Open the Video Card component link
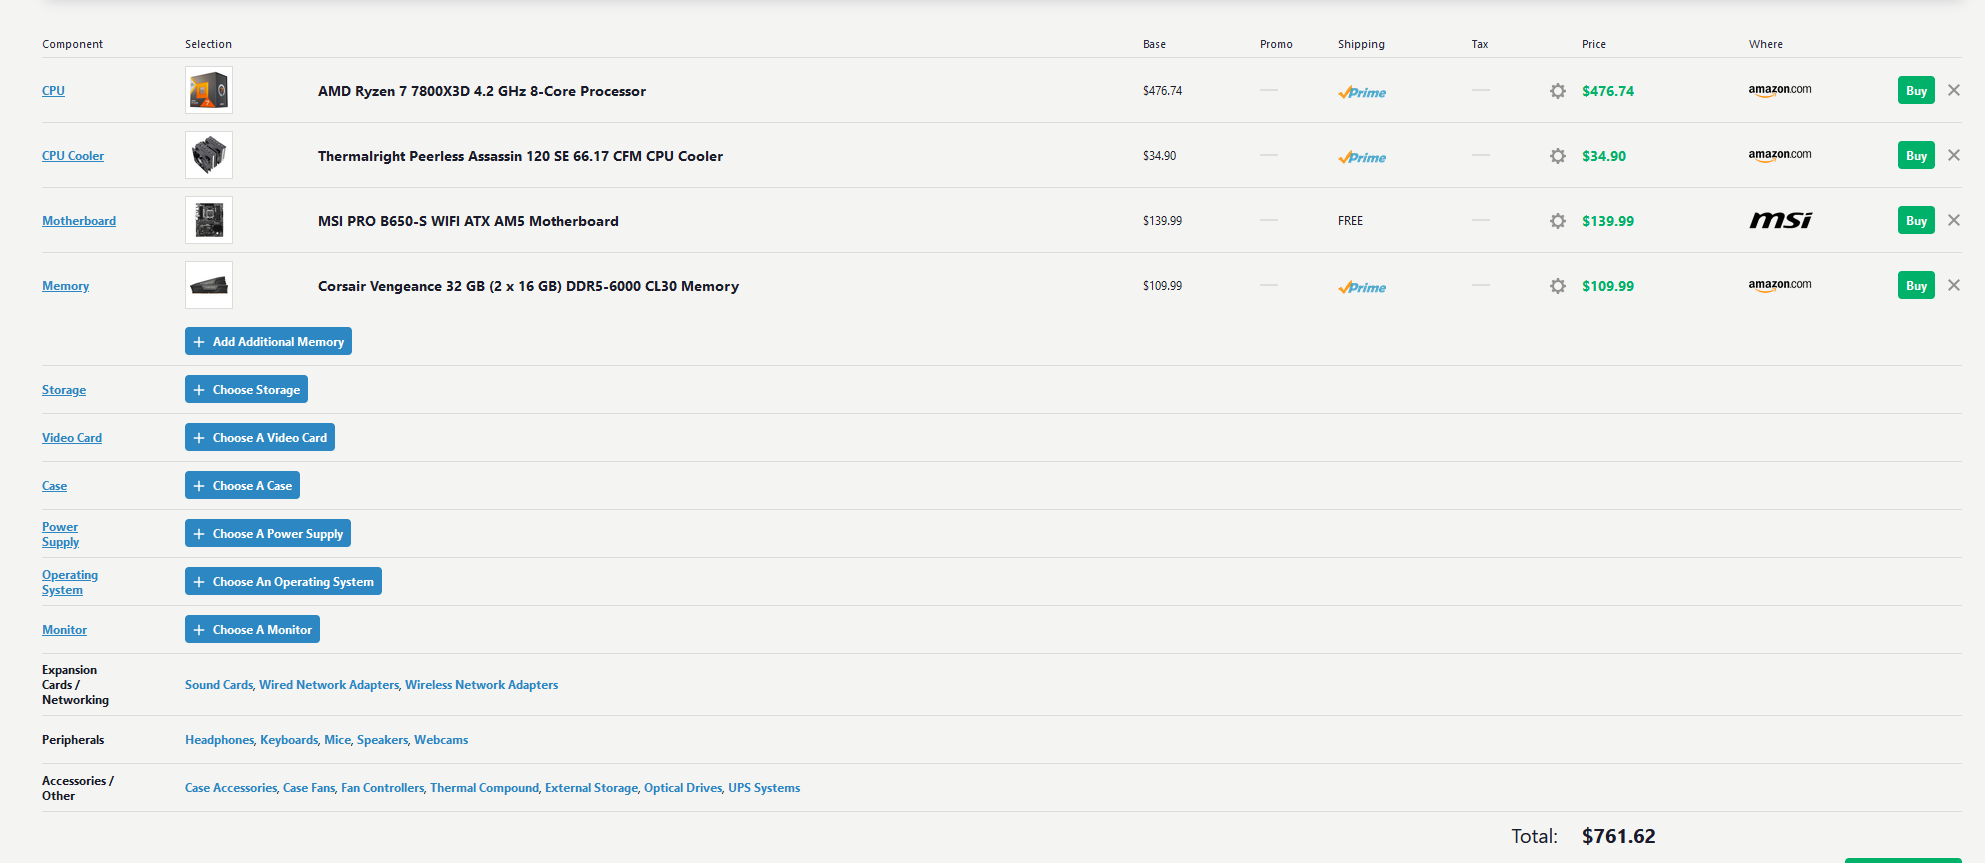This screenshot has height=863, width=1985. pos(72,438)
